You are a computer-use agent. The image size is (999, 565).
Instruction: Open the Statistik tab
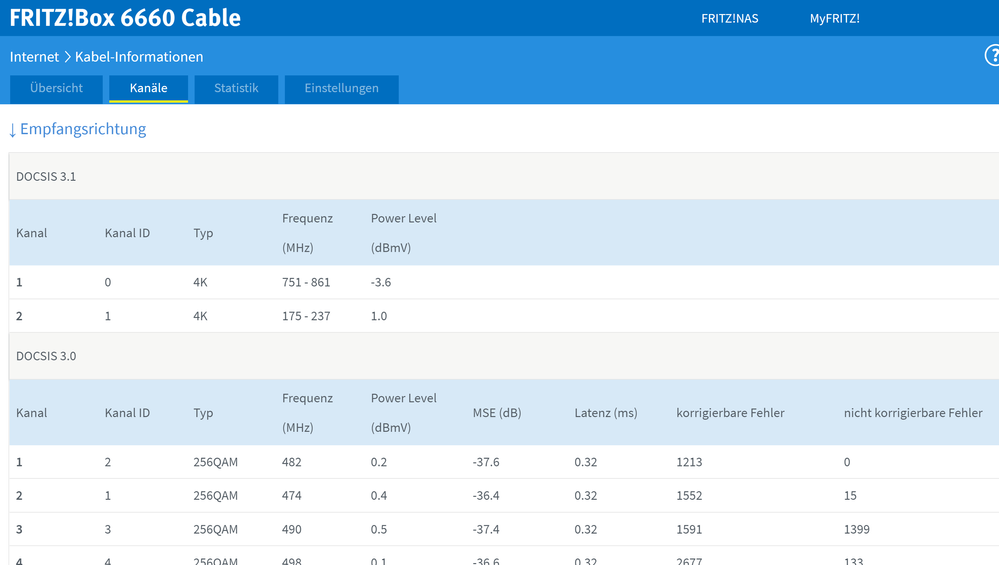coord(236,88)
